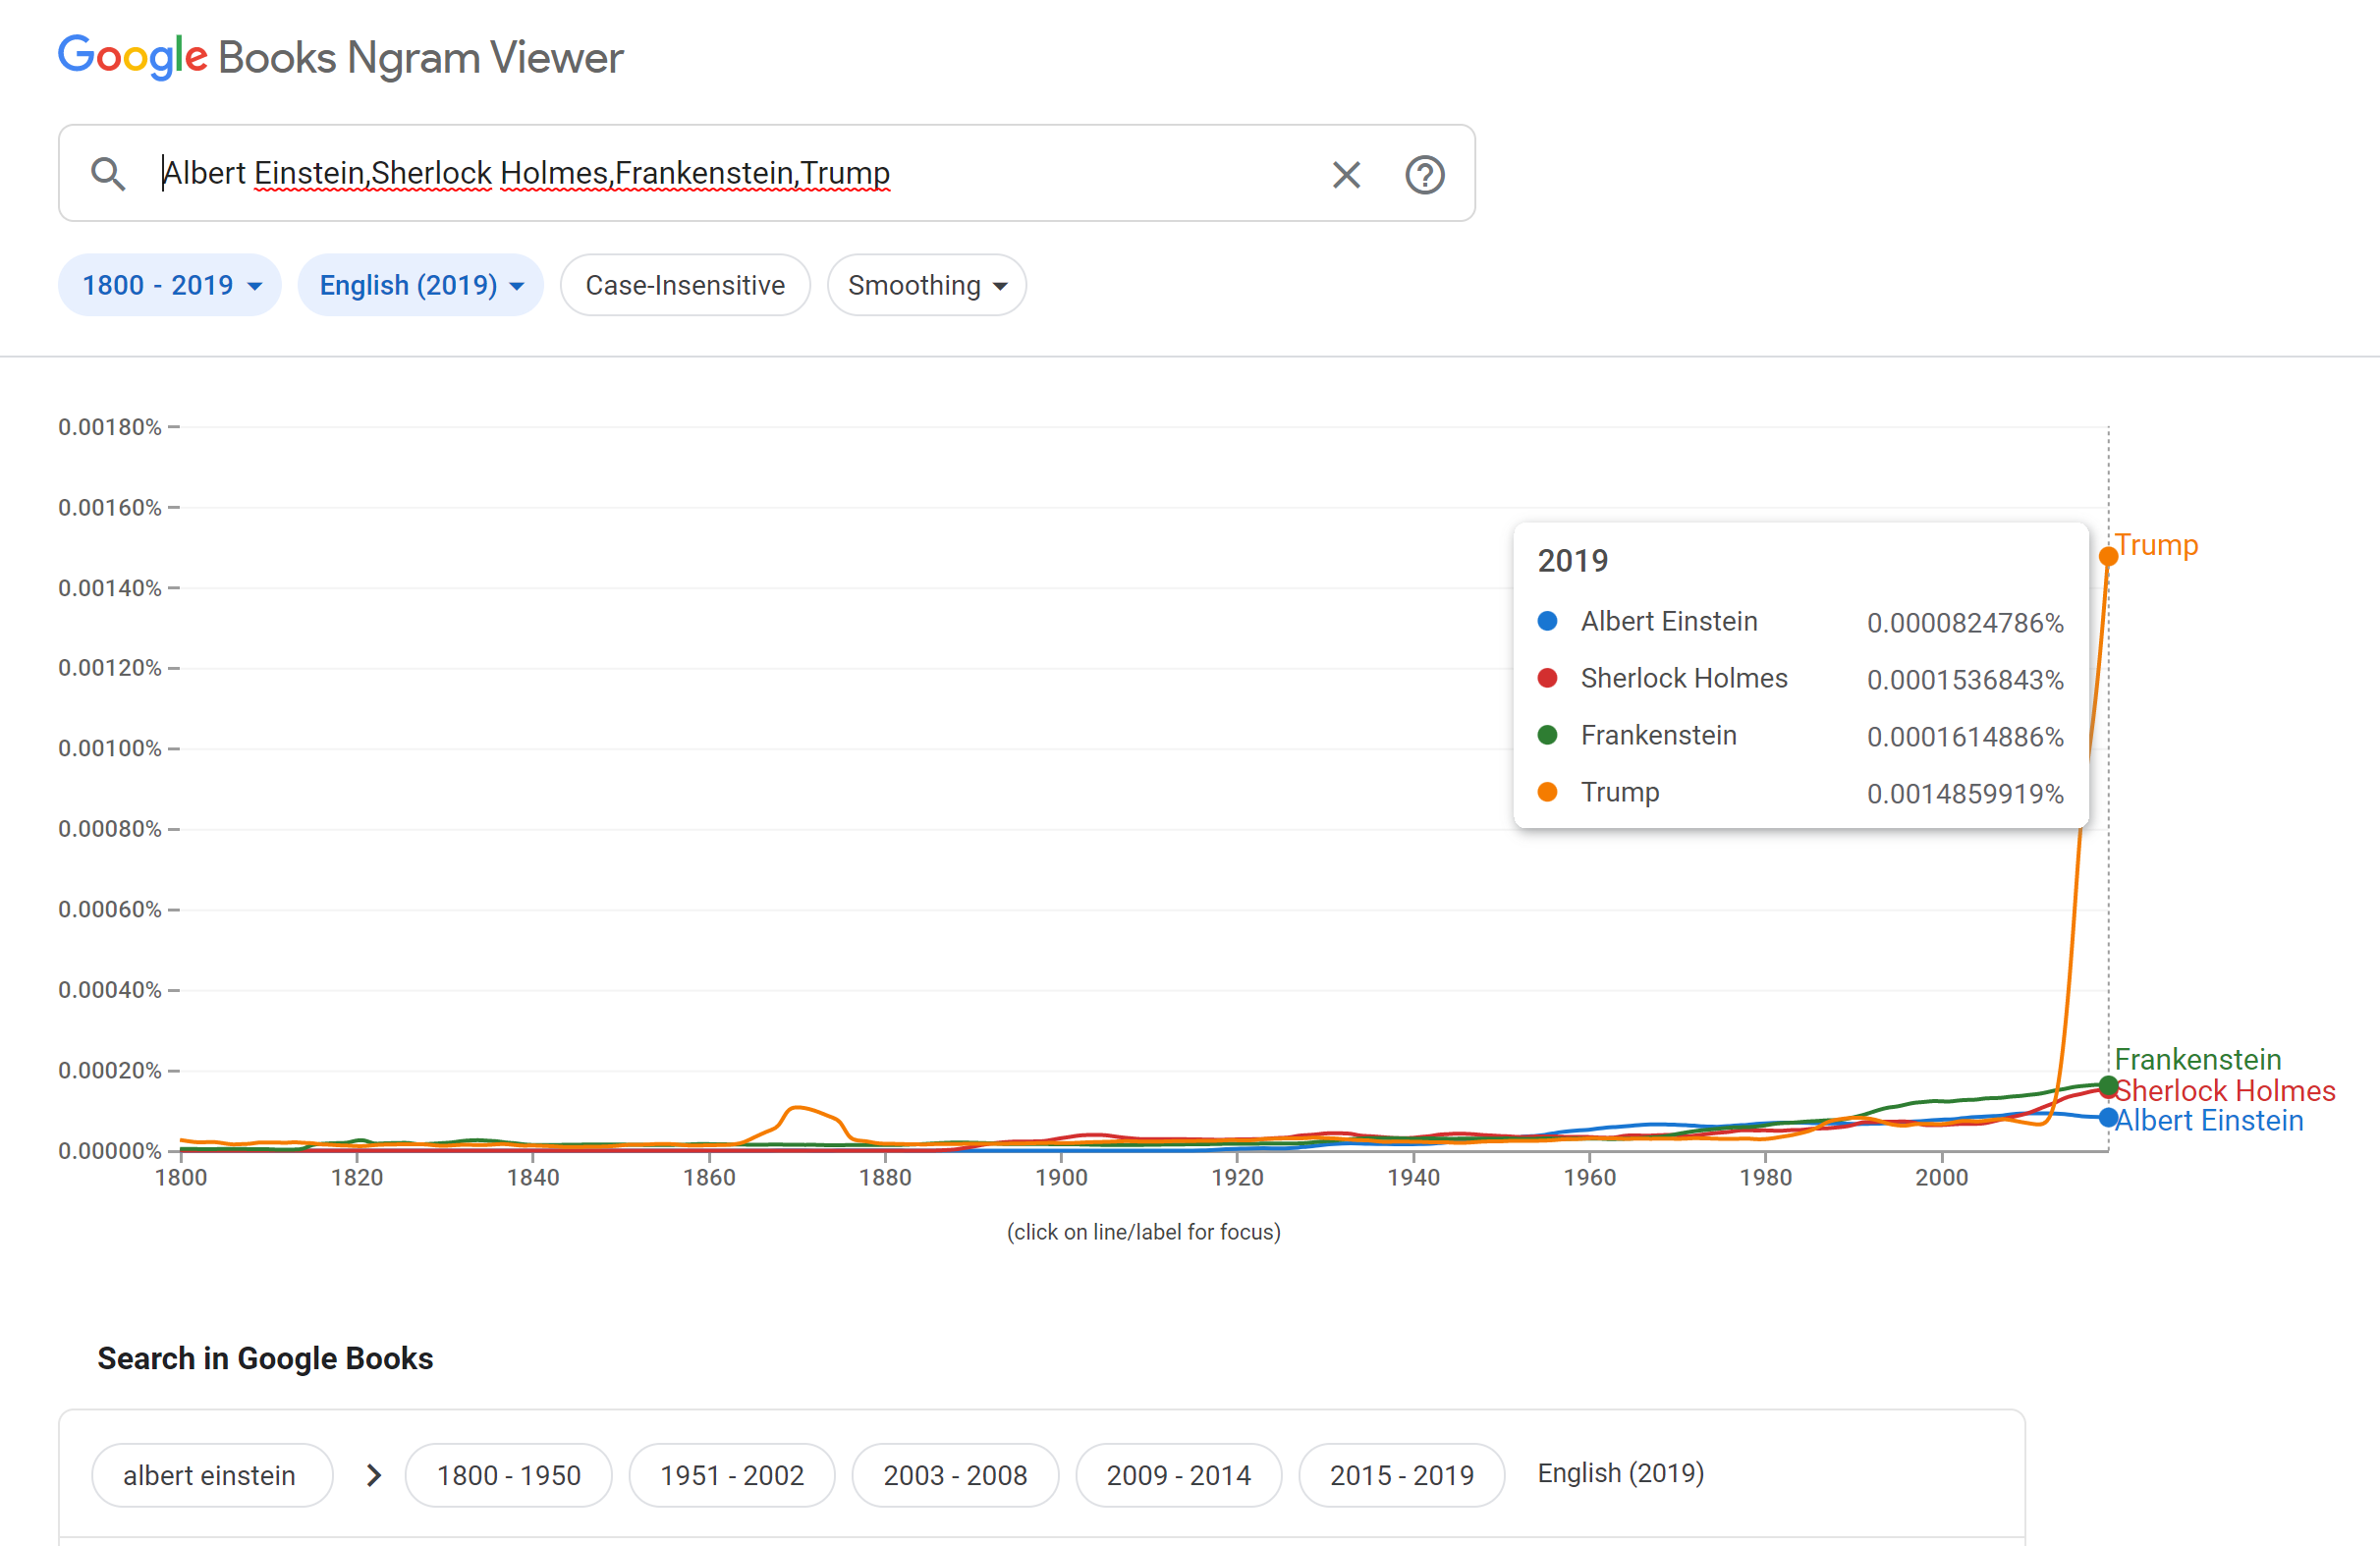Select the 1800 - 1950 books range

pyautogui.click(x=508, y=1475)
